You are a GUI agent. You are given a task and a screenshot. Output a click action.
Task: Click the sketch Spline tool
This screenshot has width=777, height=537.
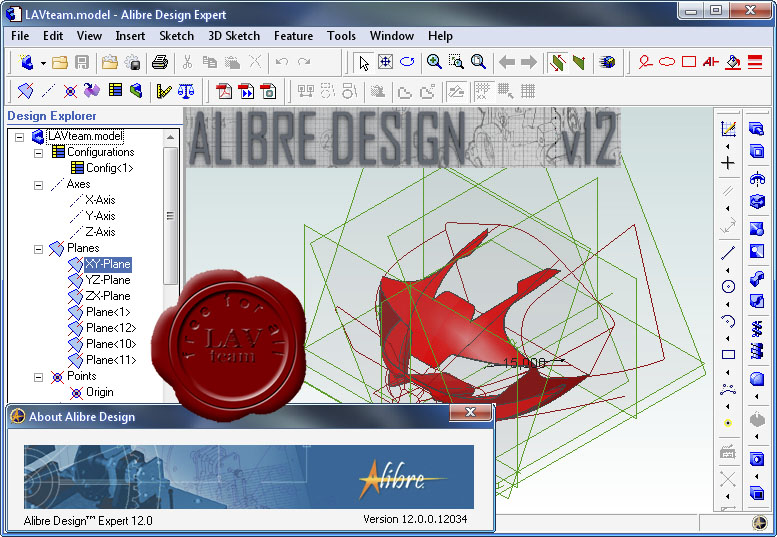click(x=728, y=389)
